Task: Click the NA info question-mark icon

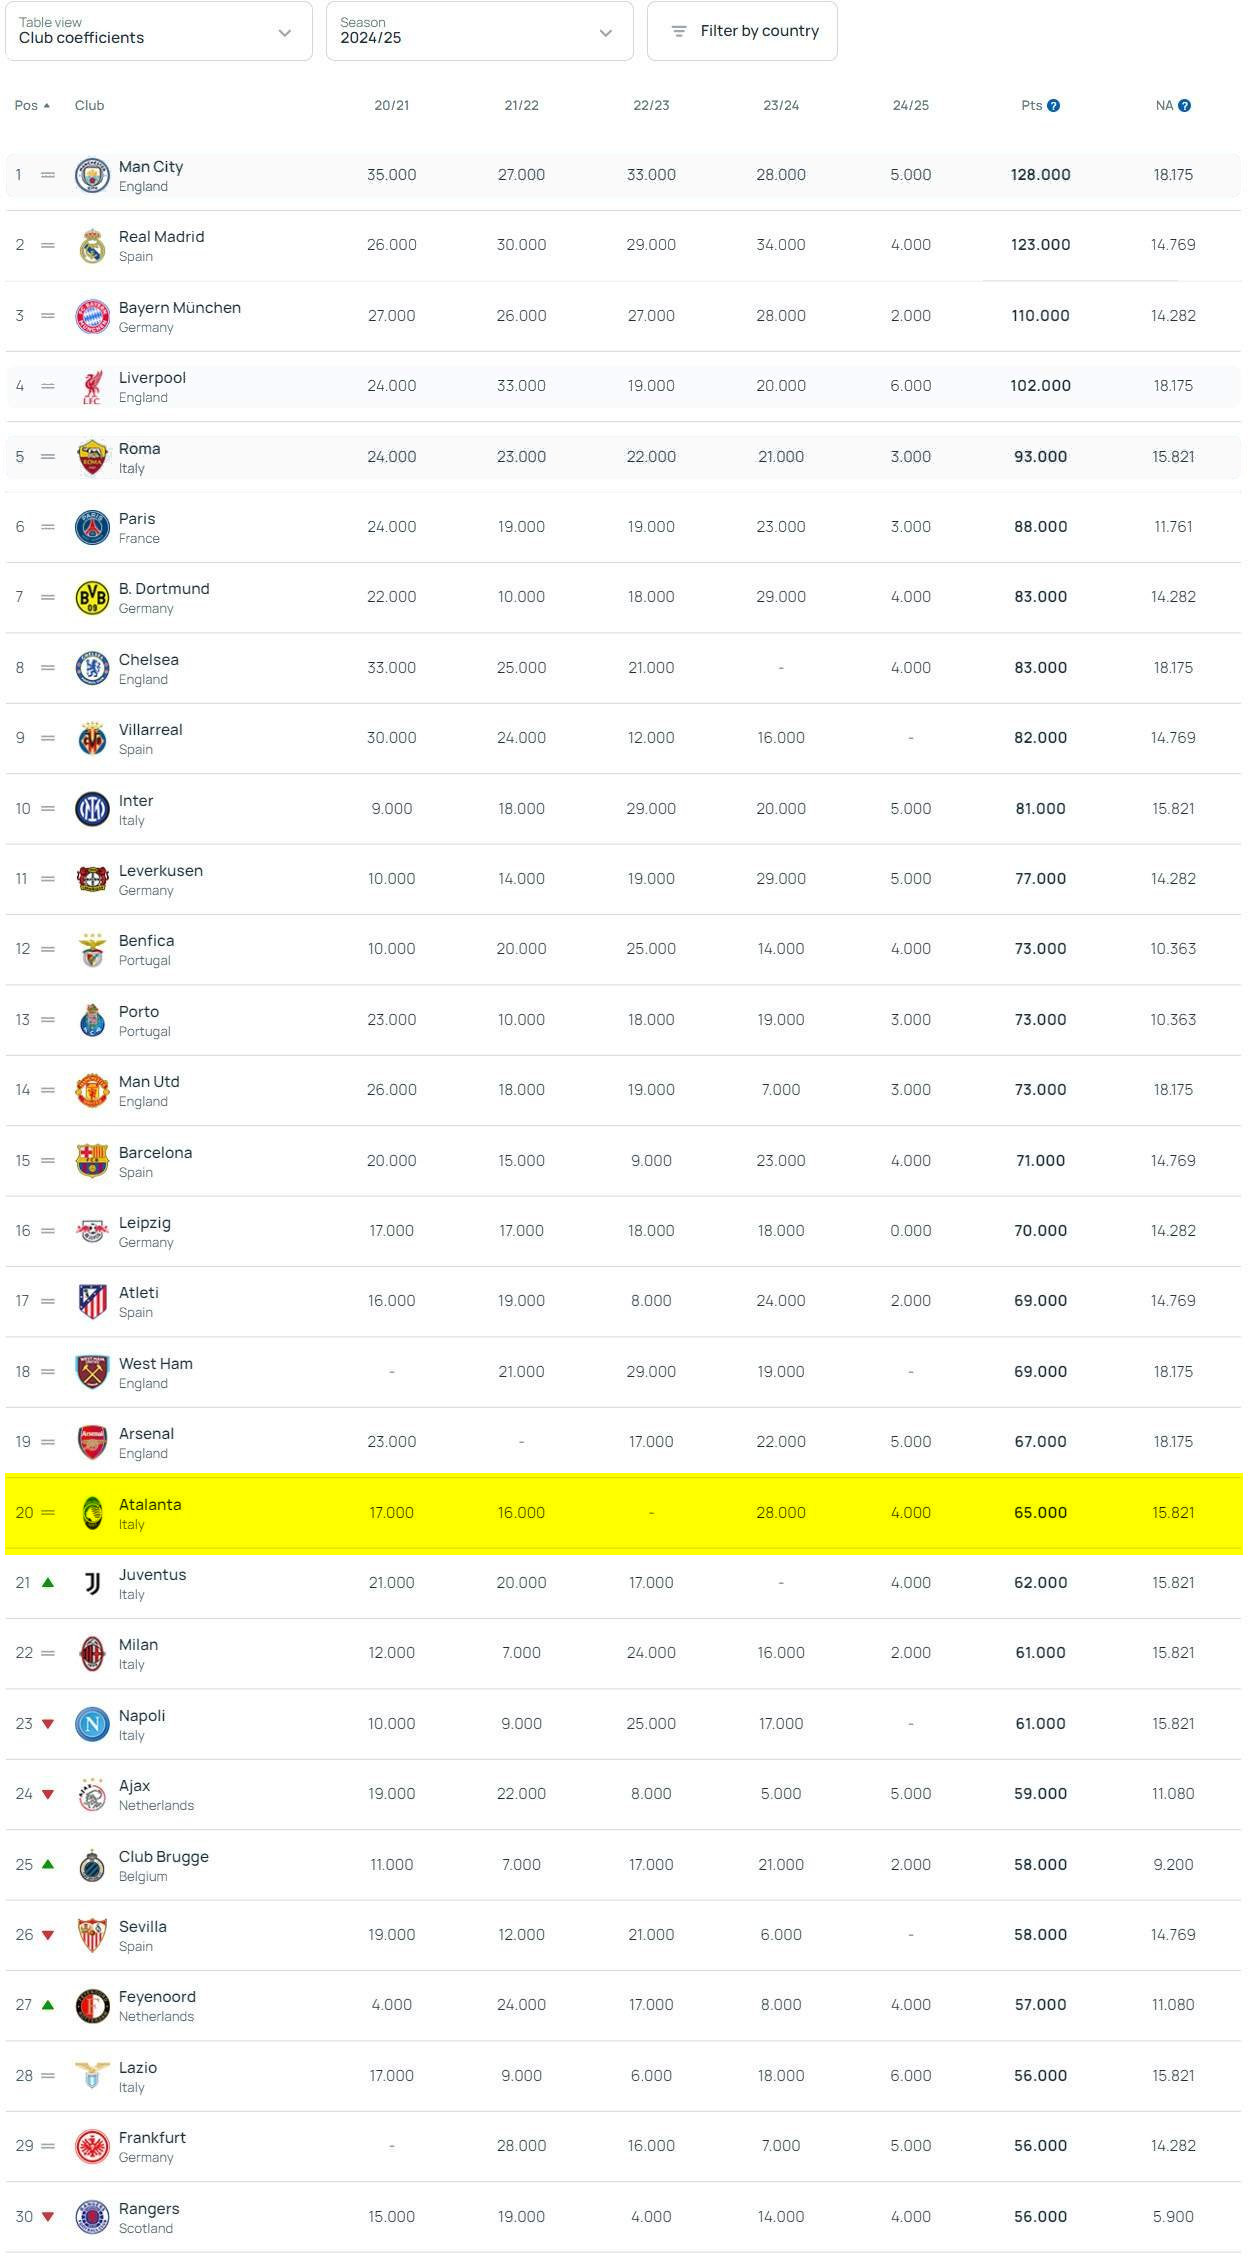Action: click(x=1184, y=106)
